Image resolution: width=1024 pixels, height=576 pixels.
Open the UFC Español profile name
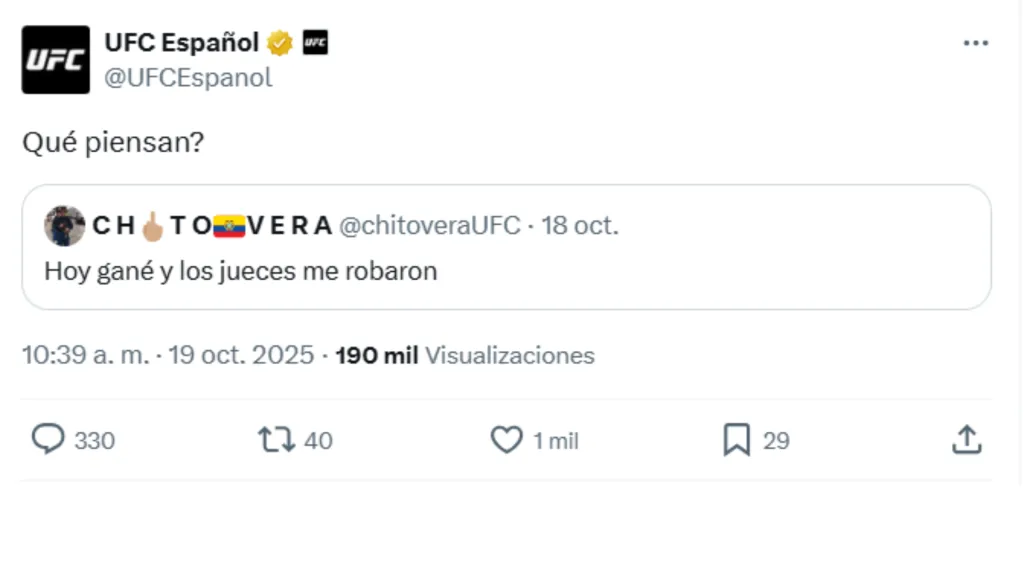(181, 43)
